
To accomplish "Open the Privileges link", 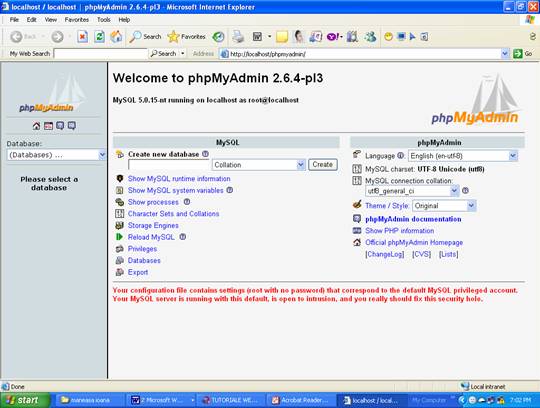I will [x=142, y=249].
